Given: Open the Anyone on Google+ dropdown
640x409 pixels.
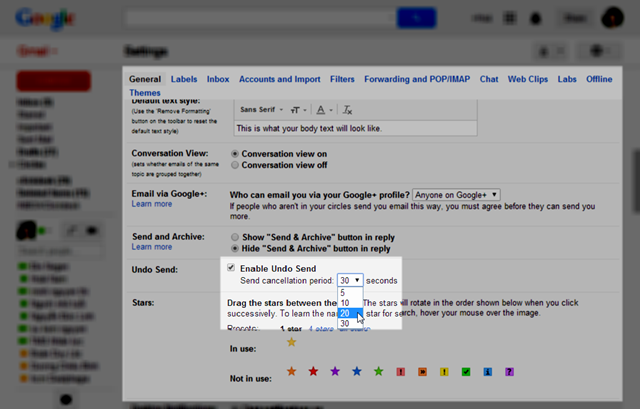Looking at the screenshot, I should [x=456, y=195].
